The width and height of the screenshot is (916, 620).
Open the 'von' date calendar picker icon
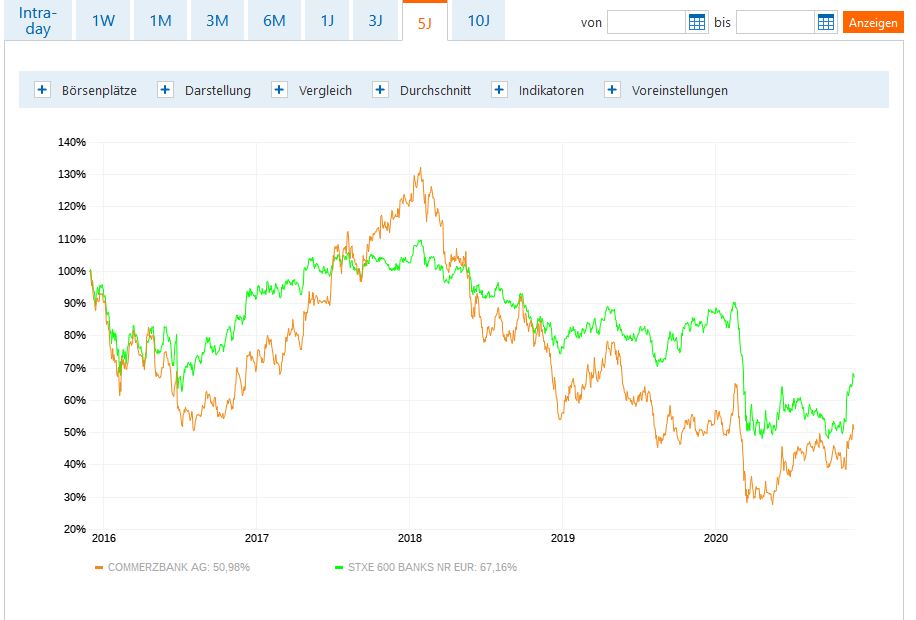pyautogui.click(x=697, y=23)
